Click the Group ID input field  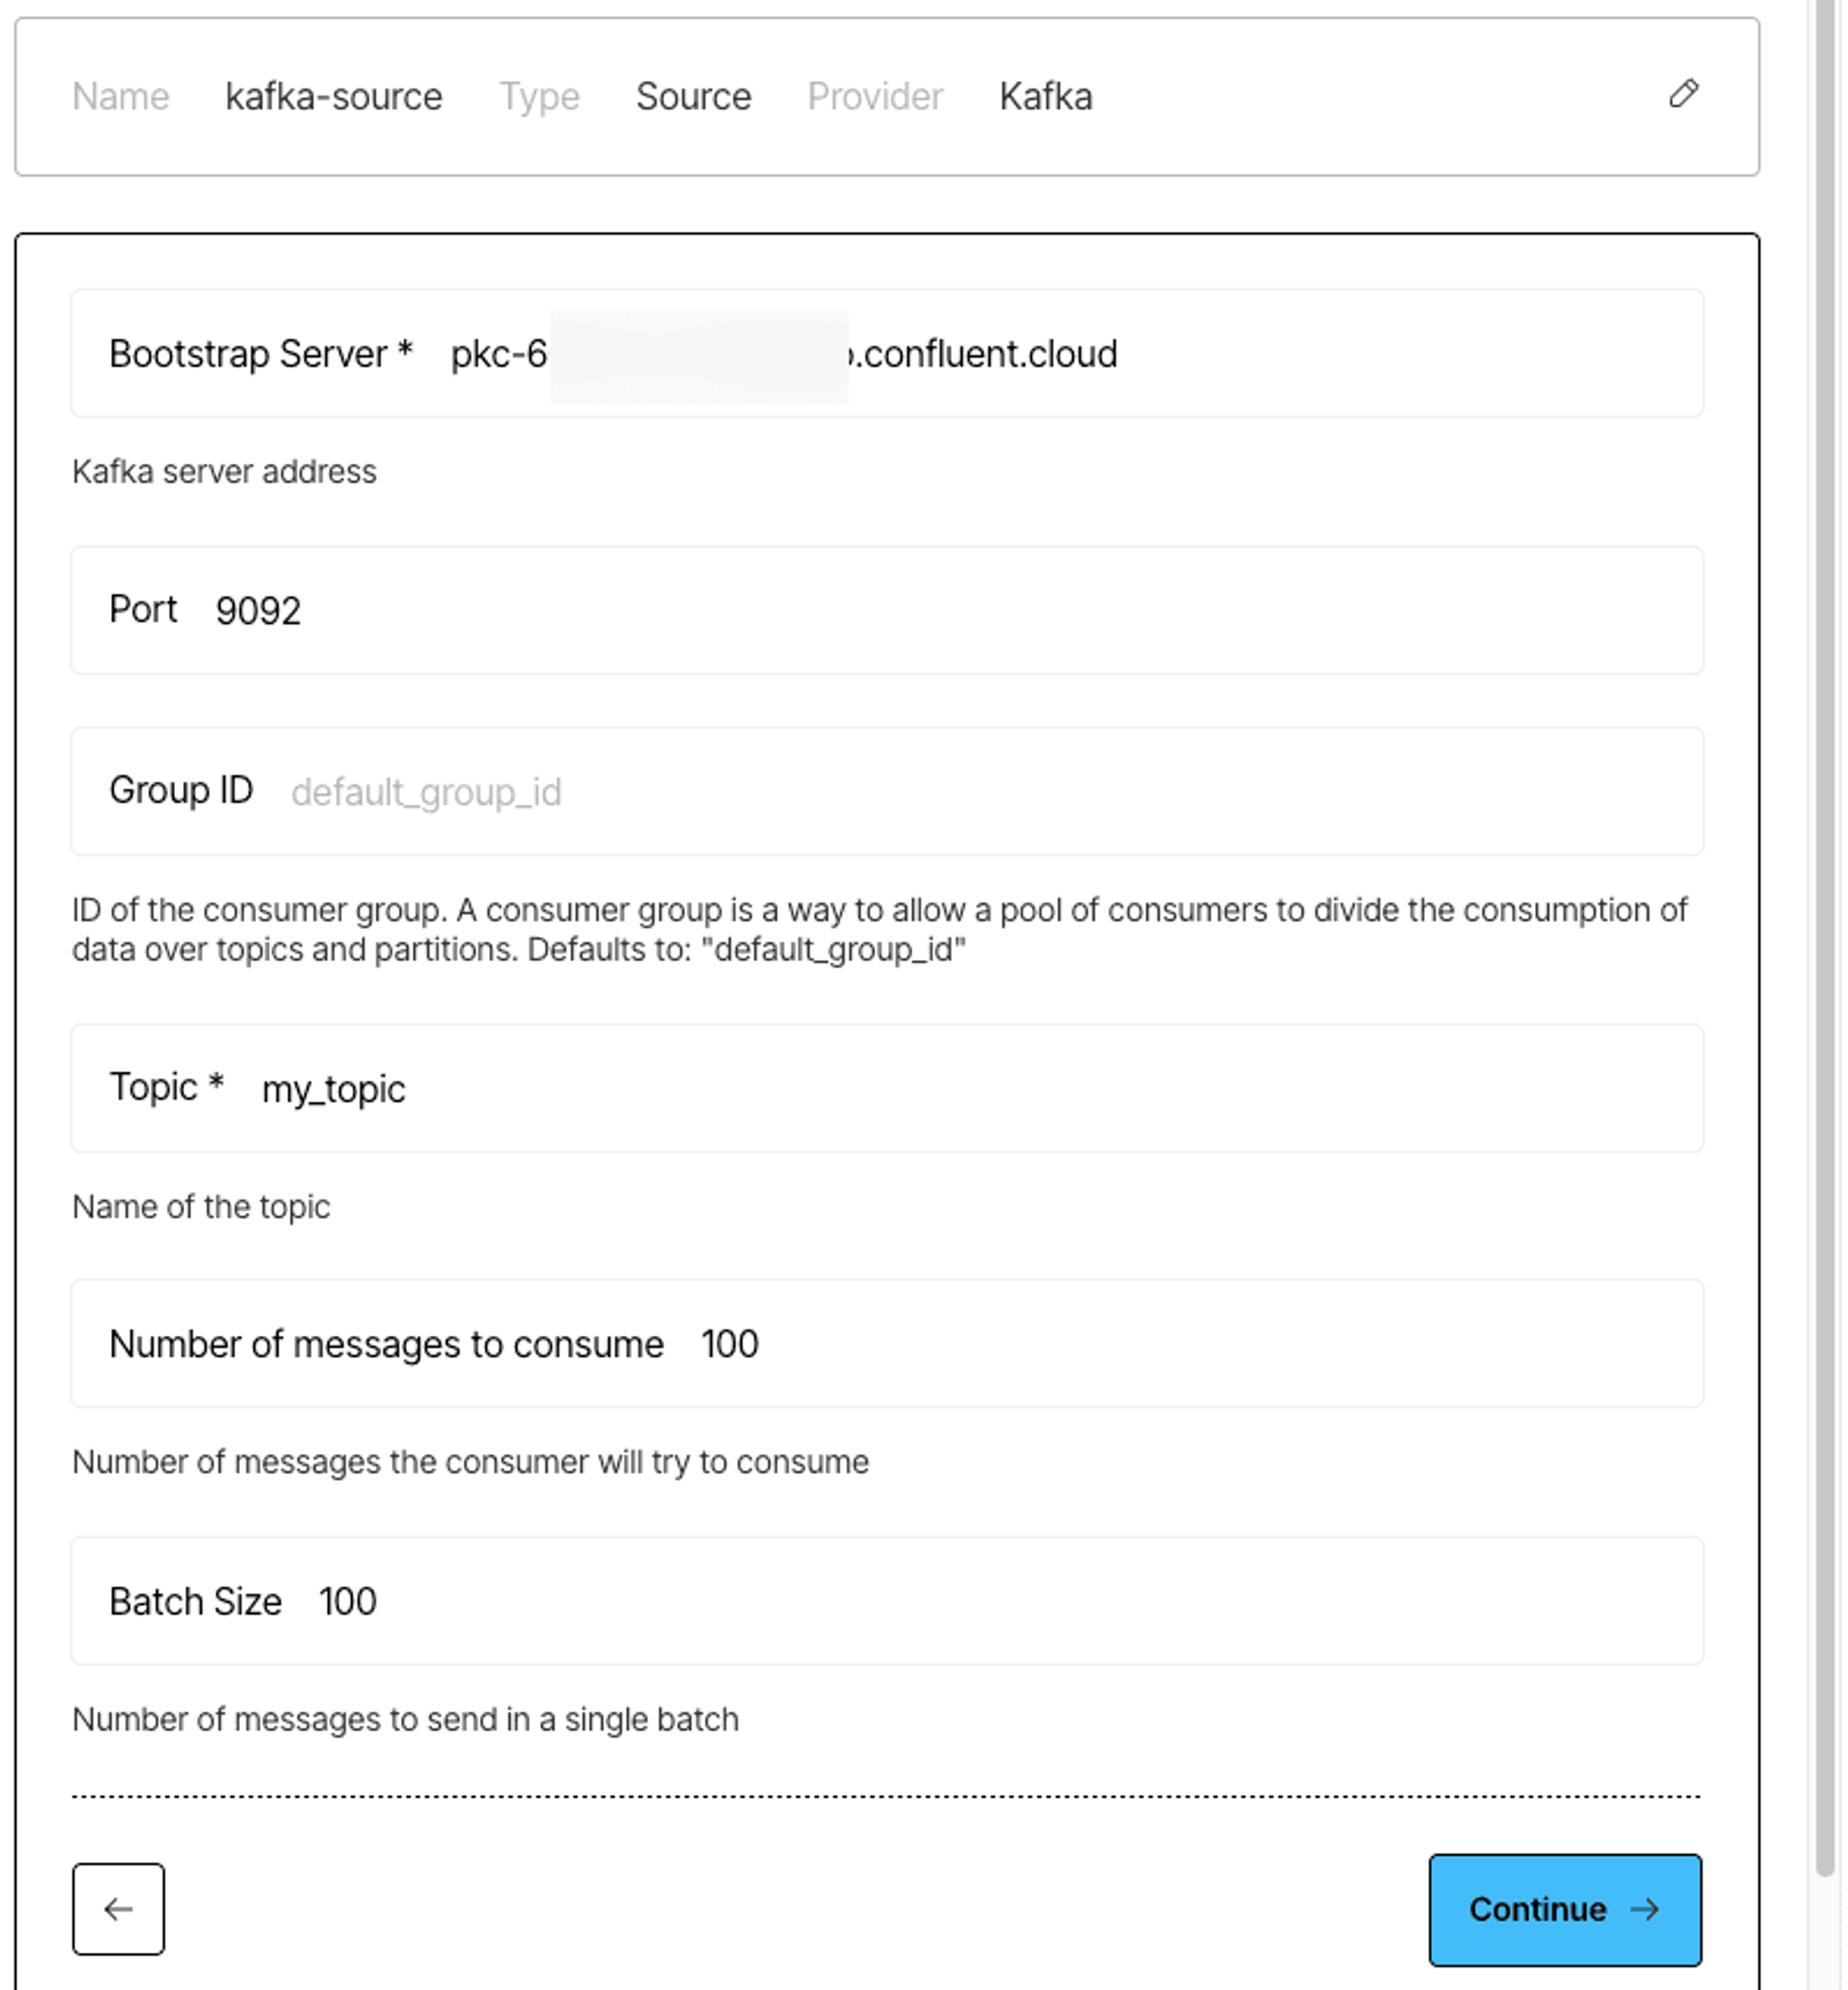point(887,791)
